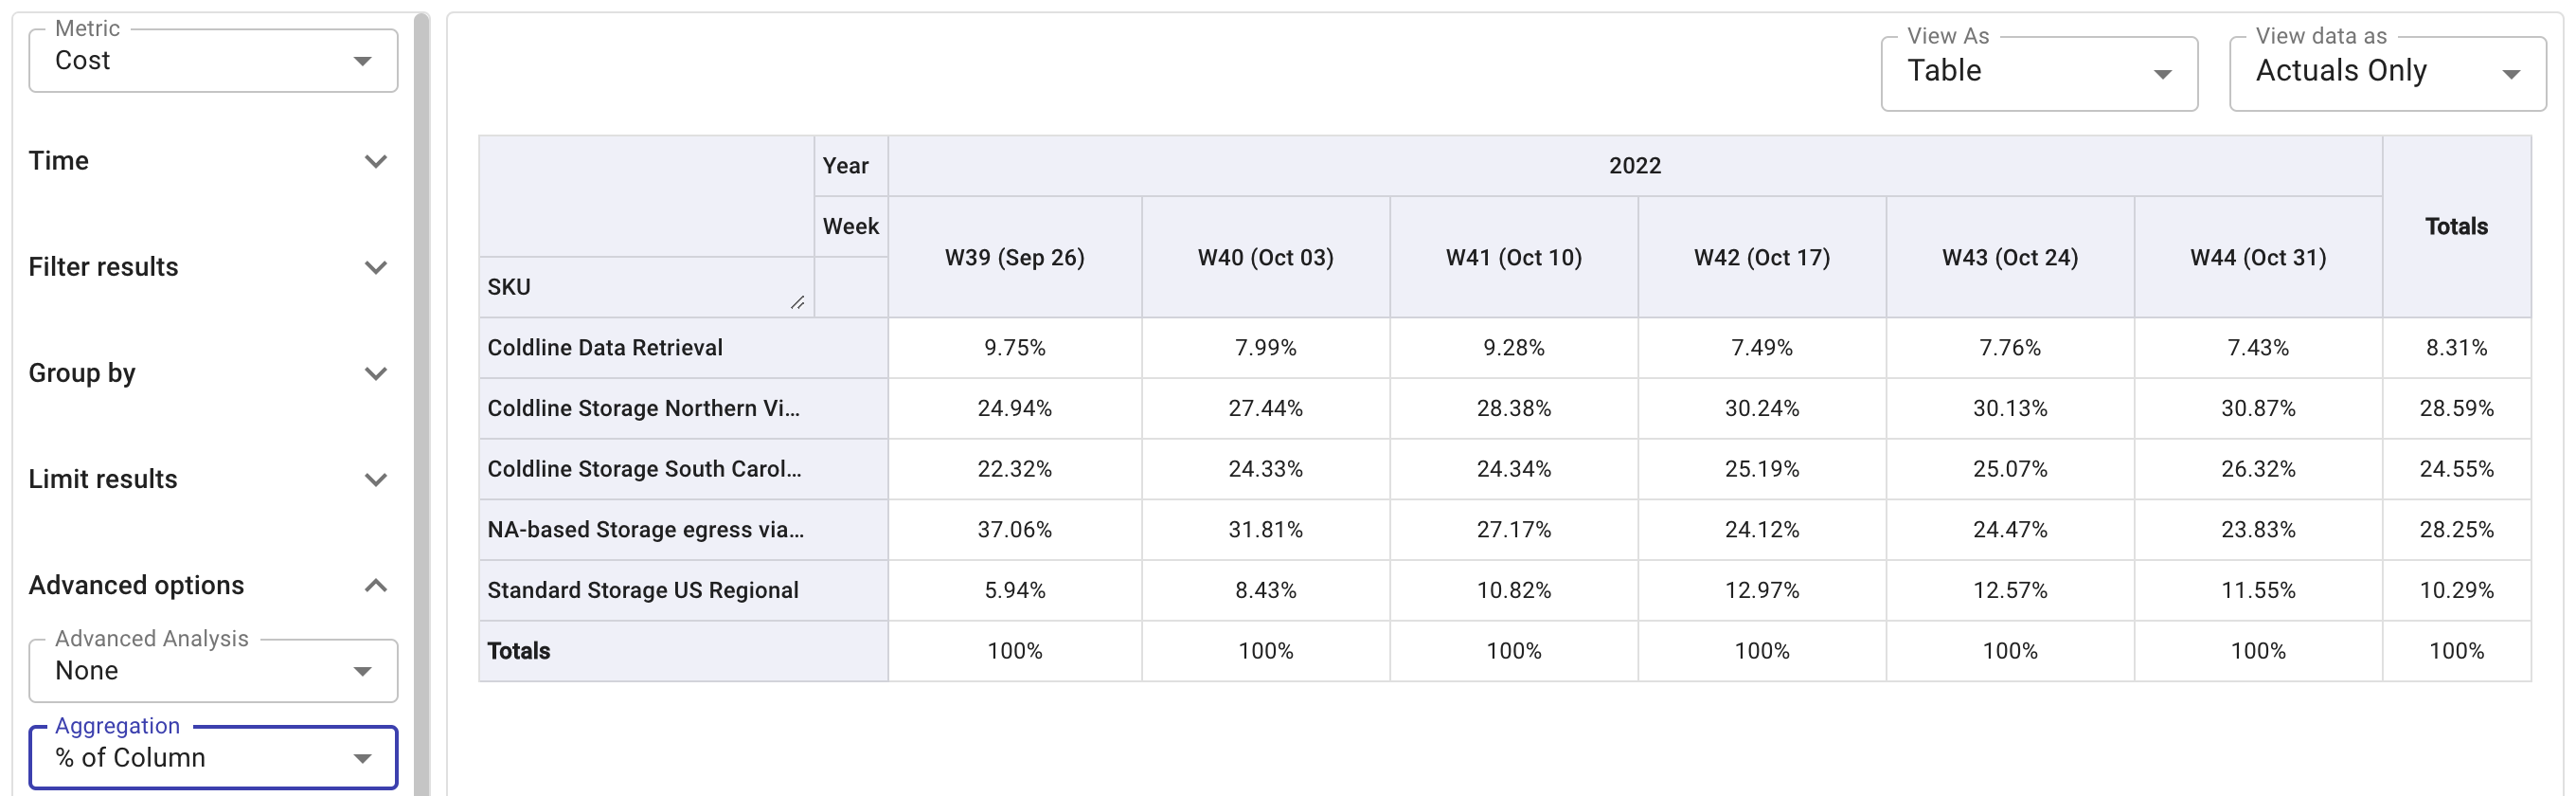Click the Totals column header
Image resolution: width=2576 pixels, height=796 pixels.
click(2458, 226)
